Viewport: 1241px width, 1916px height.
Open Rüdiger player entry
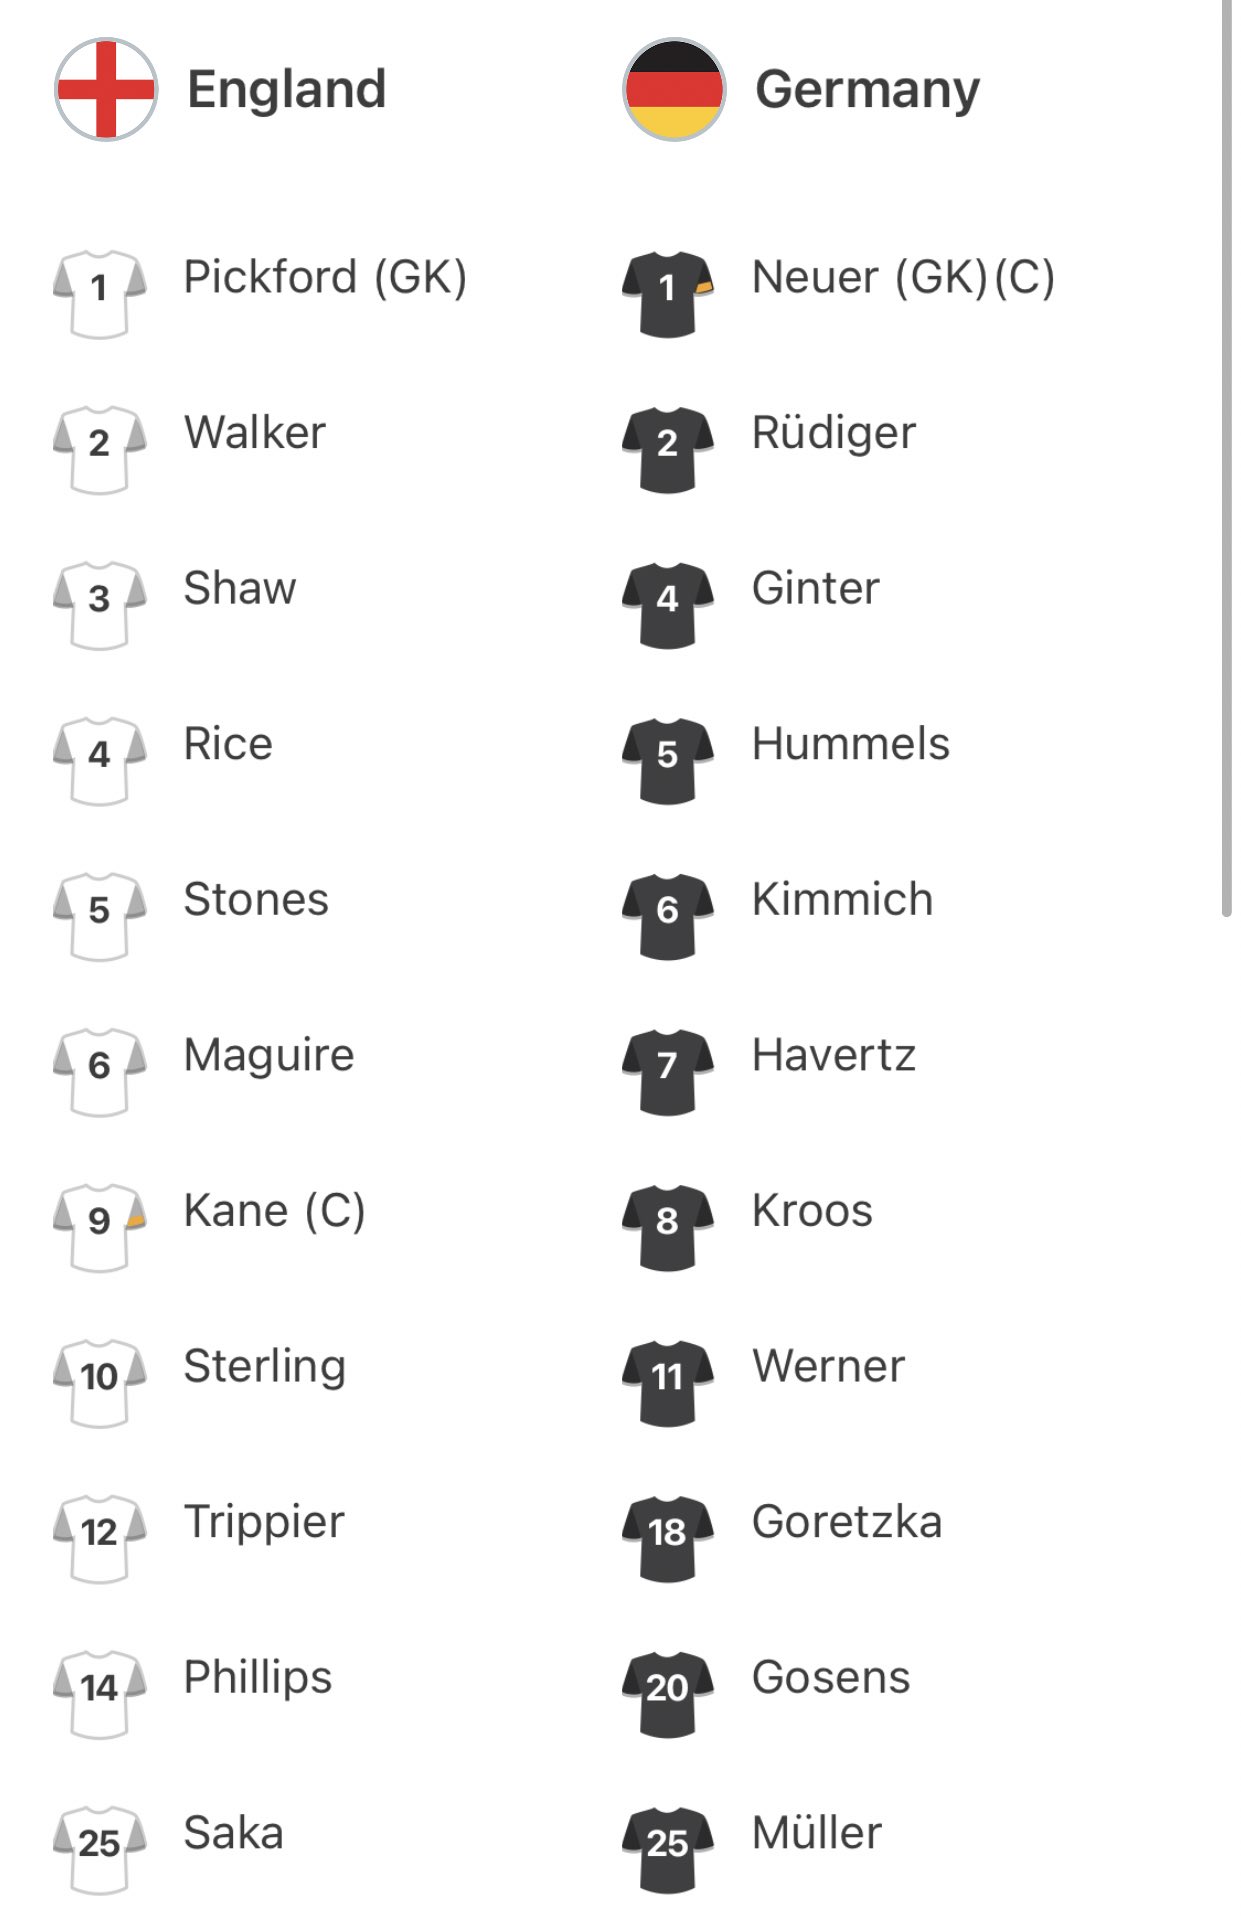(x=834, y=435)
